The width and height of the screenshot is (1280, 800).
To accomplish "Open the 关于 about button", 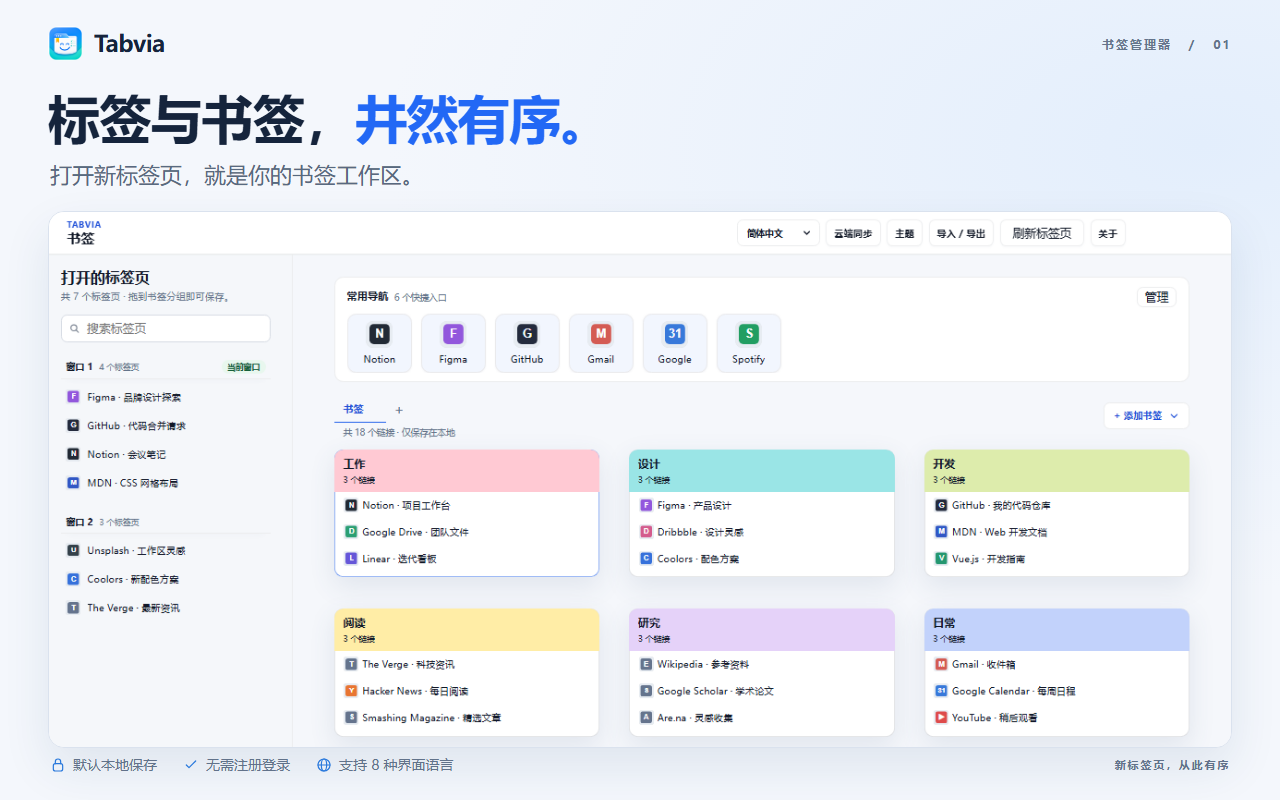I will click(x=1108, y=233).
